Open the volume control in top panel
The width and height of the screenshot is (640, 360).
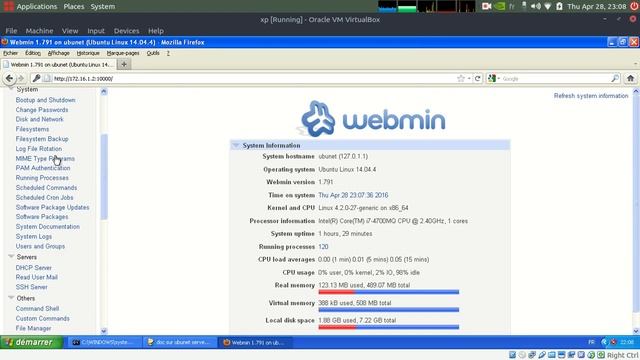click(x=536, y=6)
